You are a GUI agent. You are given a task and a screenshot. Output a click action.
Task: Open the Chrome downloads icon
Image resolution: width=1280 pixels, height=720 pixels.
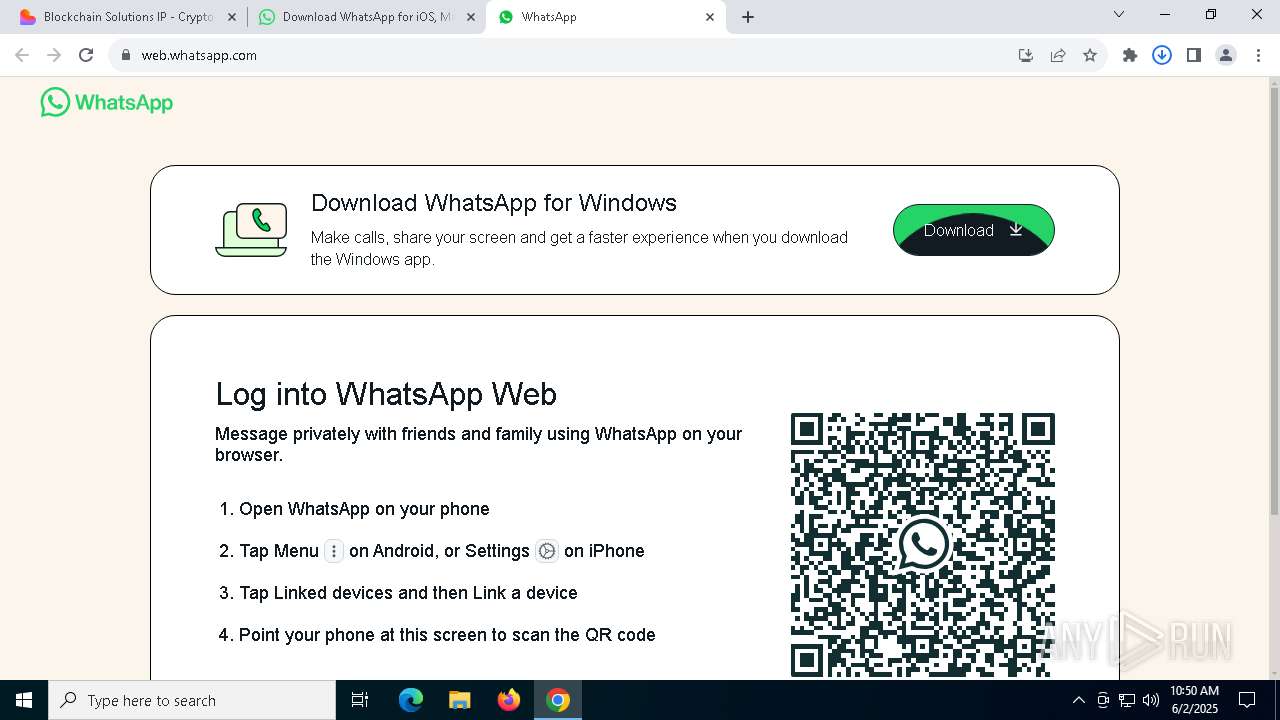[x=1162, y=55]
